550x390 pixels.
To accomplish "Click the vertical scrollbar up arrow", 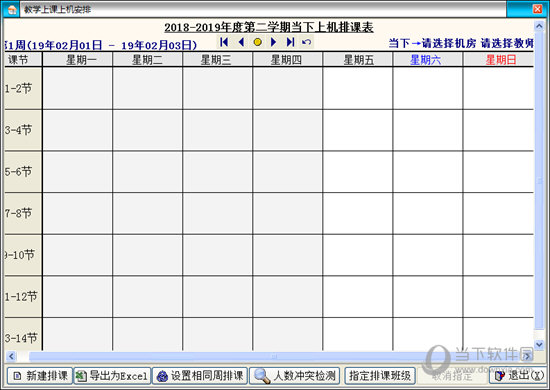I will coord(539,26).
